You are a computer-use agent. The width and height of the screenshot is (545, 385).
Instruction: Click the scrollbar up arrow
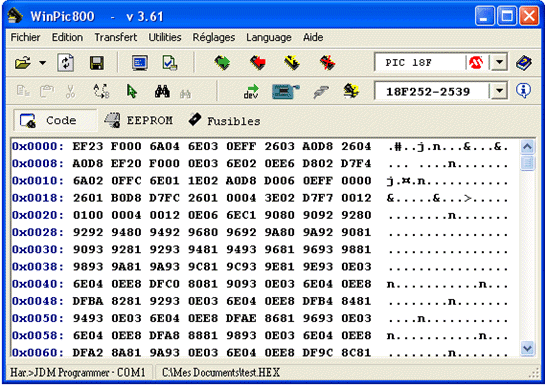pyautogui.click(x=527, y=147)
